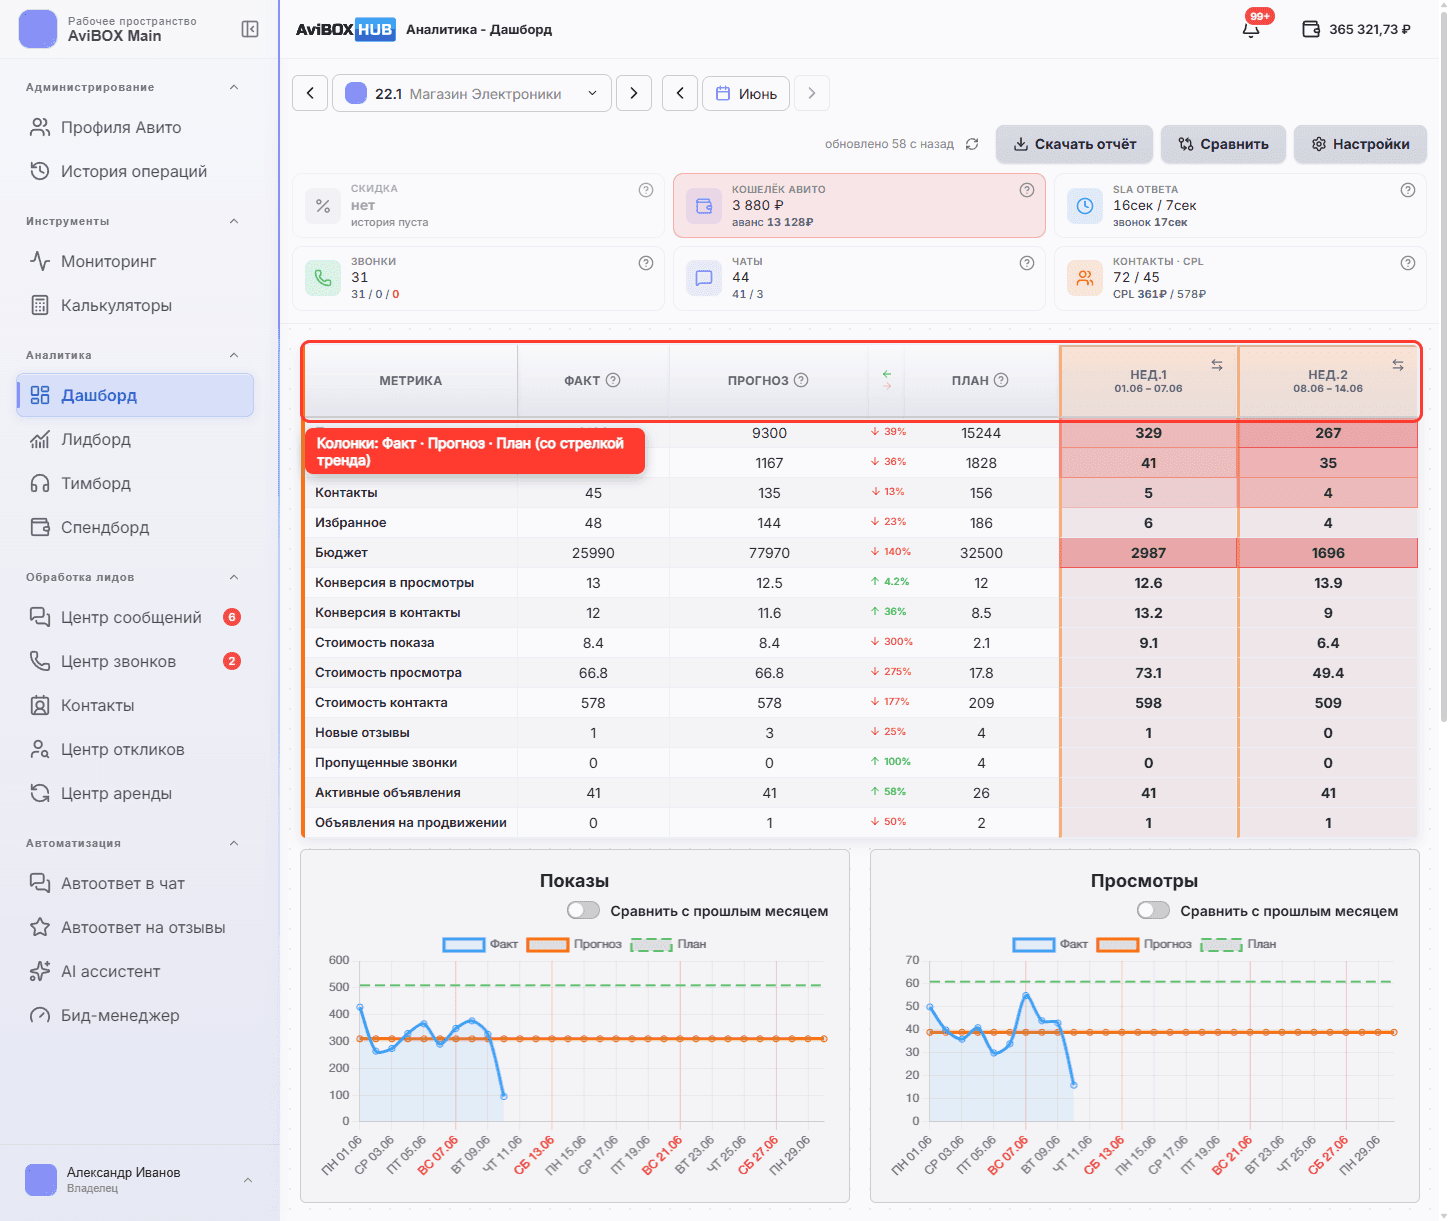Toggle month comparison for Просмотры chart
Screen dimensions: 1449x1221
click(x=1153, y=910)
